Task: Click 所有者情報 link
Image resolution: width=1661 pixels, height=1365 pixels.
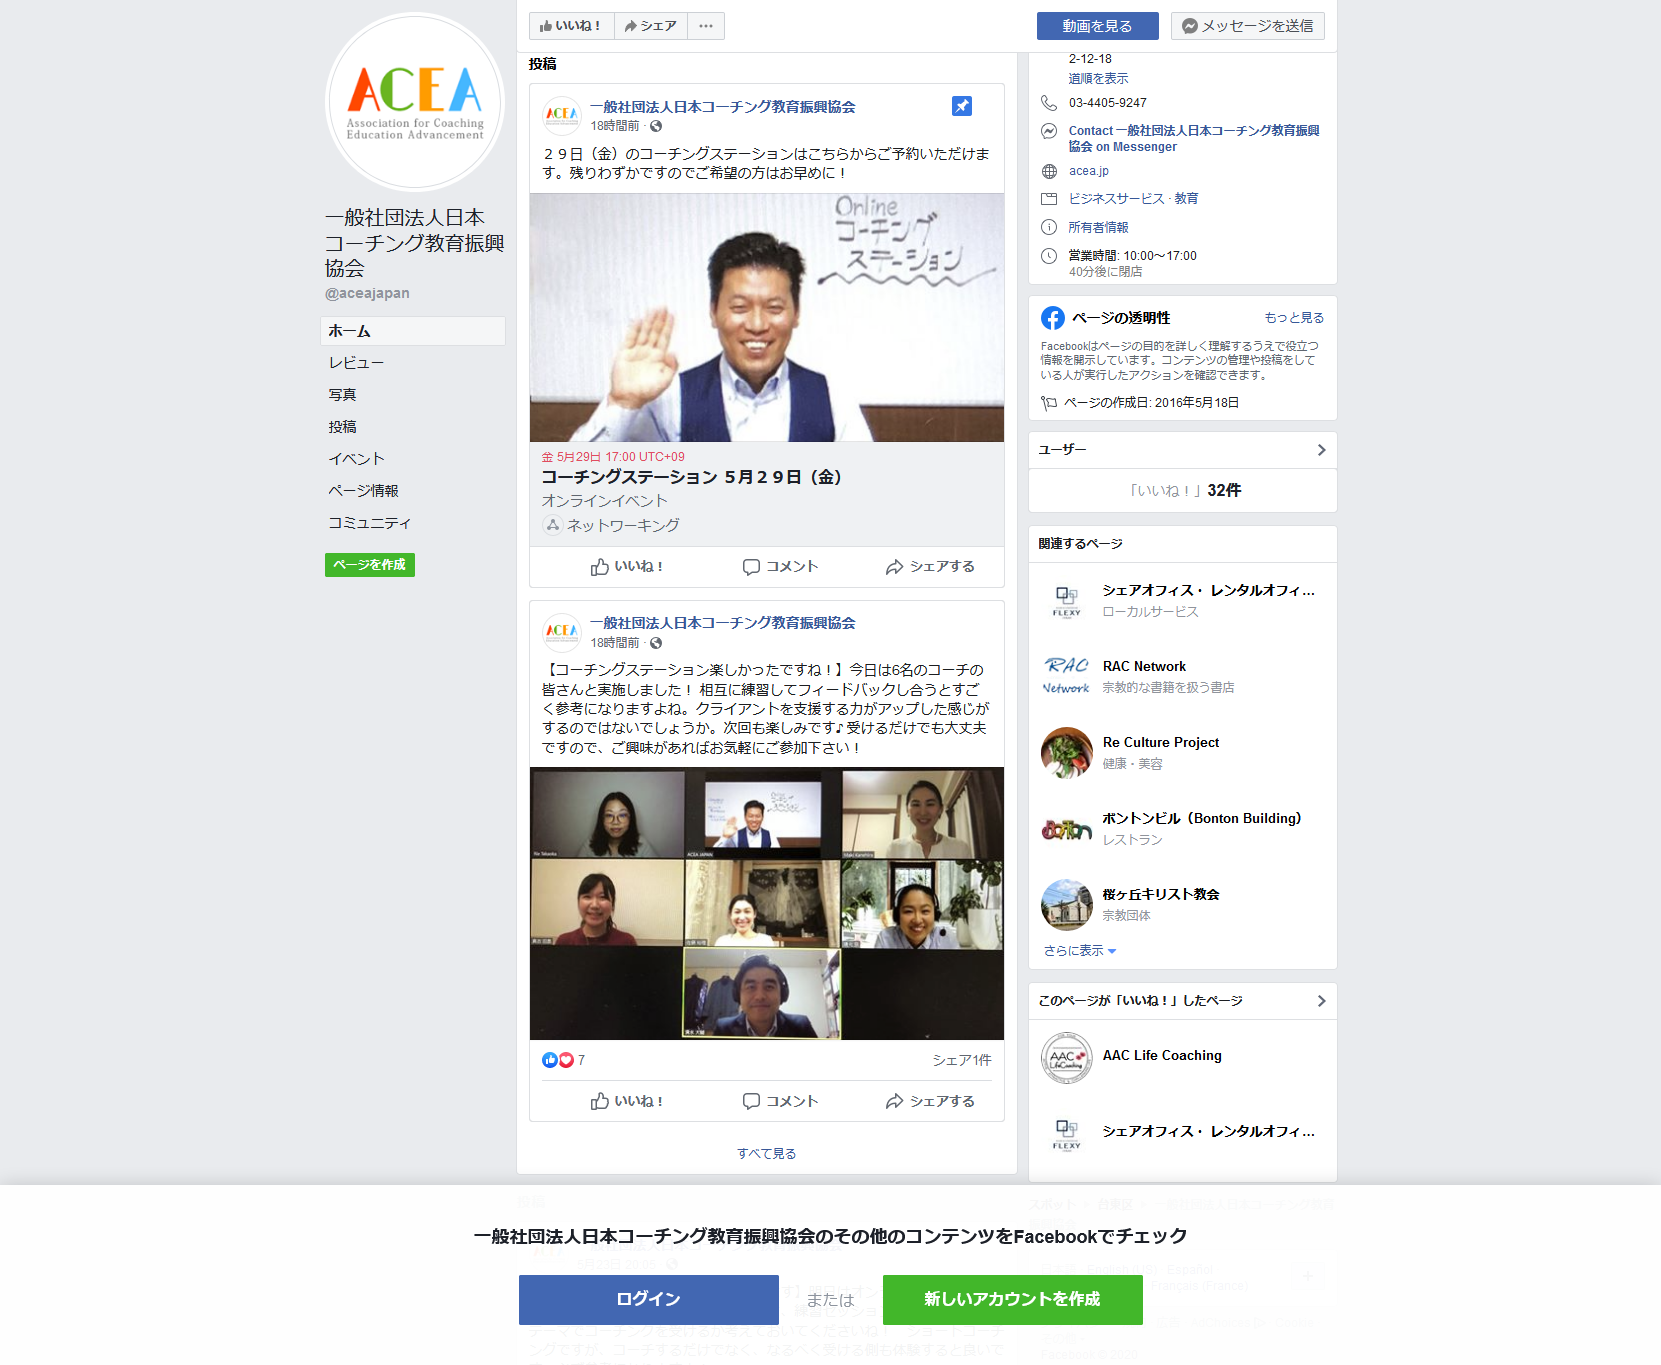Action: click(1098, 228)
